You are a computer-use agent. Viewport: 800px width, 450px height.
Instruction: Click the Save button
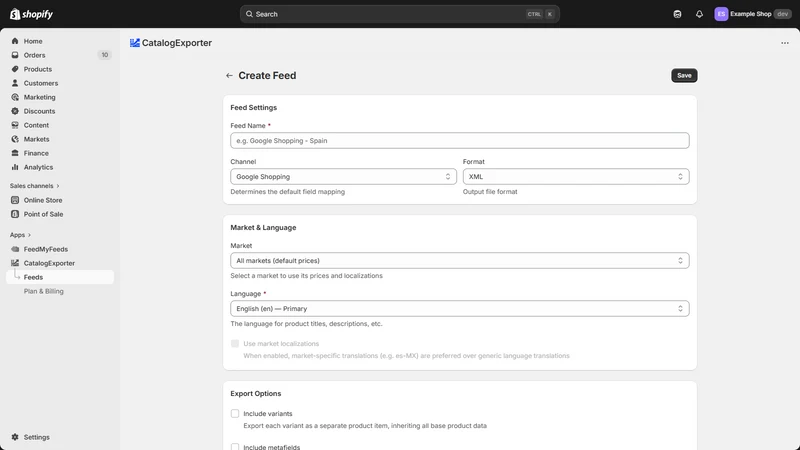[x=684, y=76]
